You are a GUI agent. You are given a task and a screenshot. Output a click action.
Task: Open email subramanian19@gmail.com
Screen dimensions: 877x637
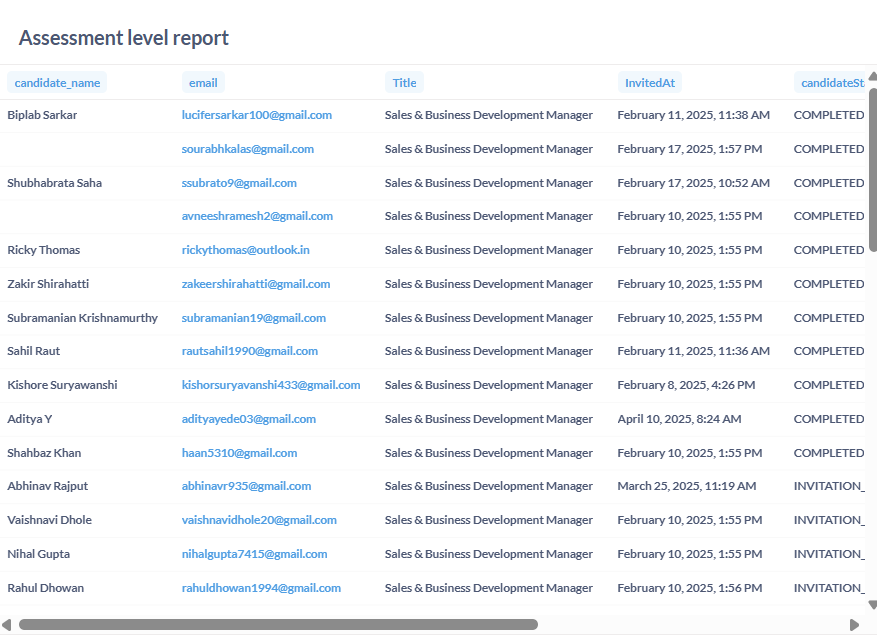[254, 318]
